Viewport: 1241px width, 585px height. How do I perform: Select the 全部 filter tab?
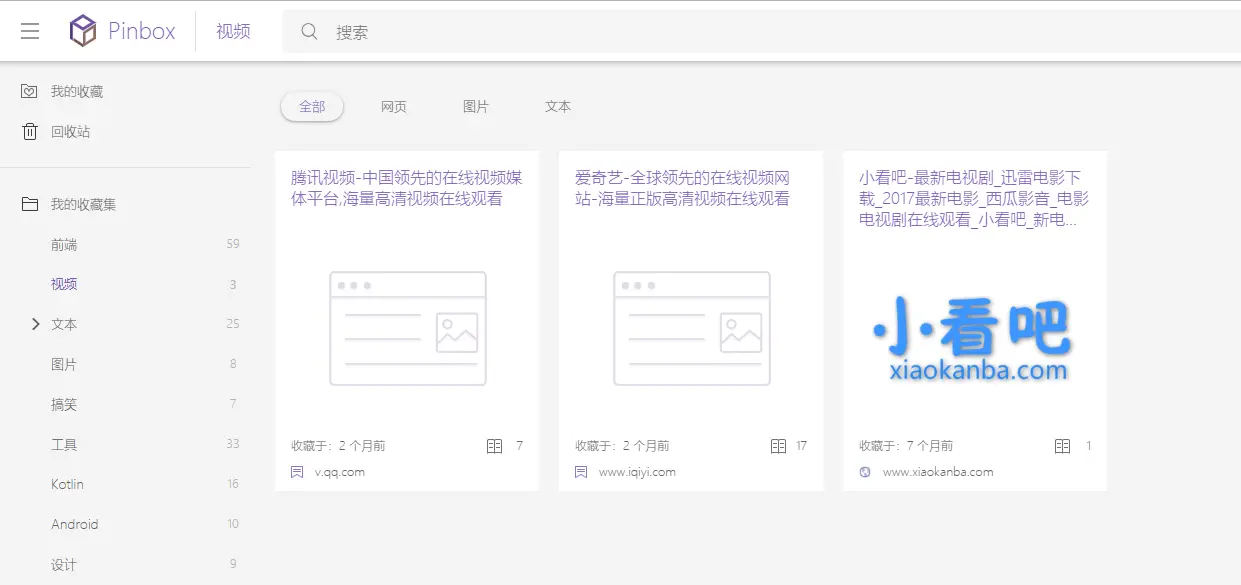312,106
